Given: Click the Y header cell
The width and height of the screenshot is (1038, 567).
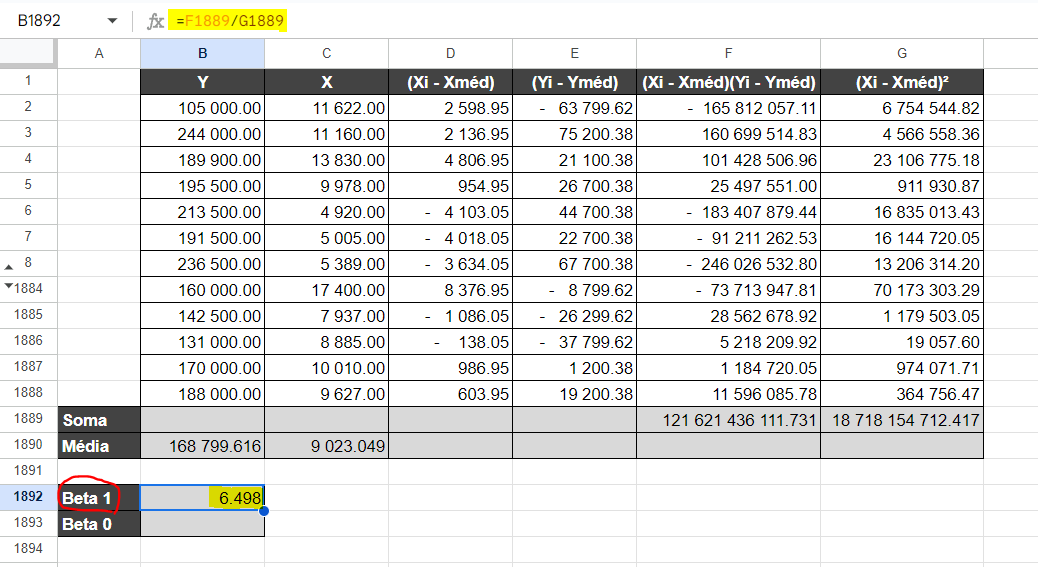Looking at the screenshot, I should tap(203, 82).
